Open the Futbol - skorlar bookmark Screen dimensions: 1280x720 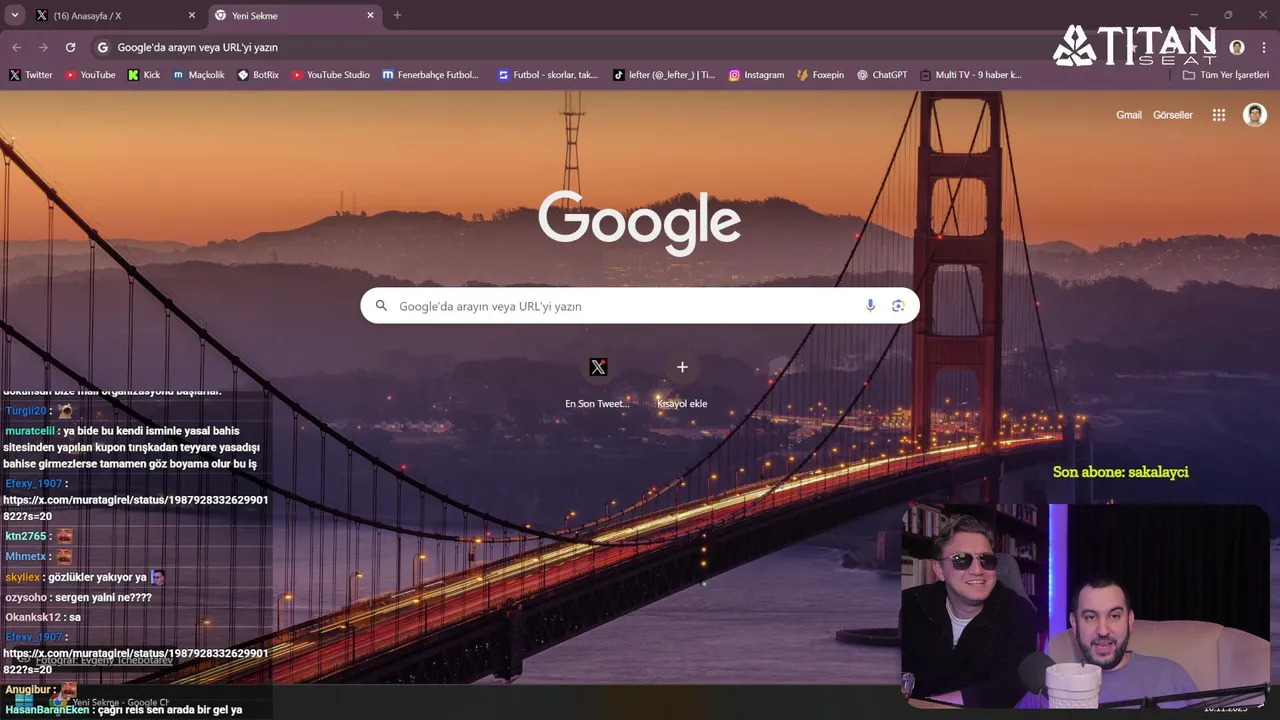548,75
